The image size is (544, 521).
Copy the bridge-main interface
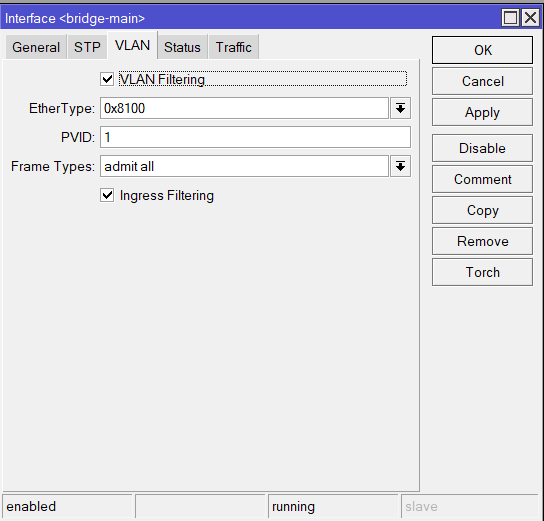[482, 210]
